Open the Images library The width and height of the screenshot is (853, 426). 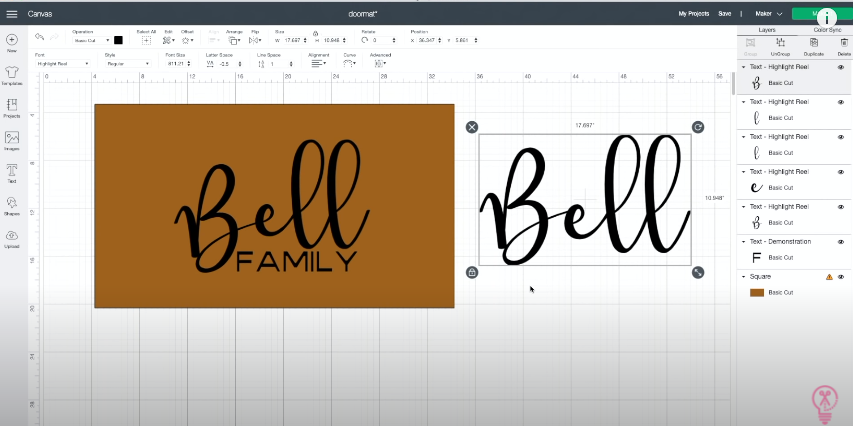point(11,138)
